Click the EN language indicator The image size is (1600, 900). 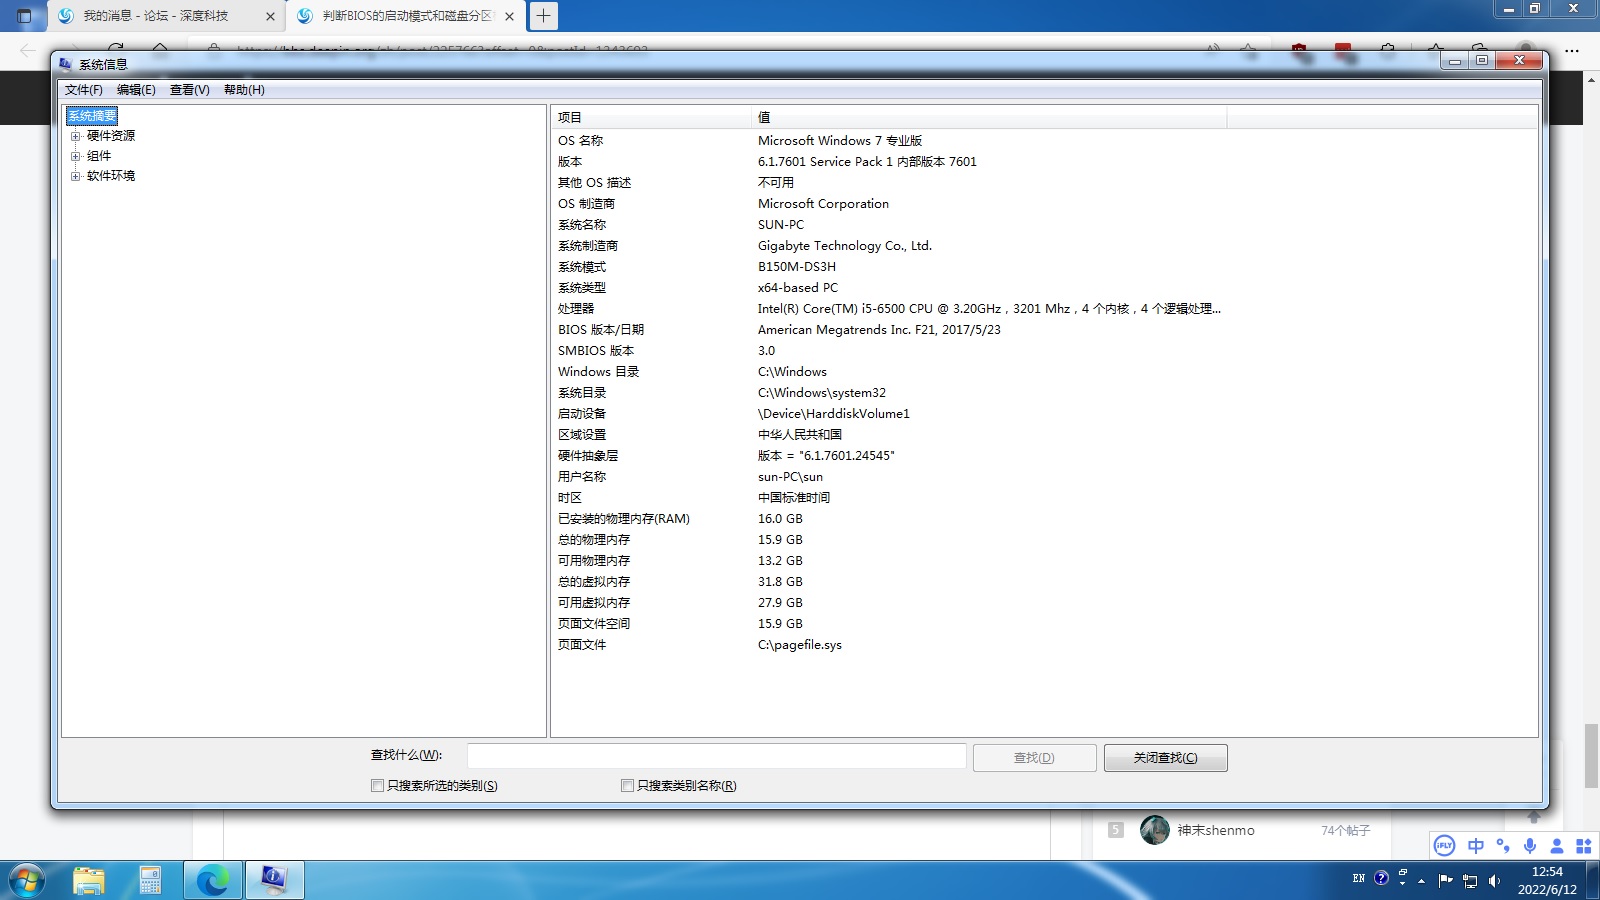point(1358,878)
